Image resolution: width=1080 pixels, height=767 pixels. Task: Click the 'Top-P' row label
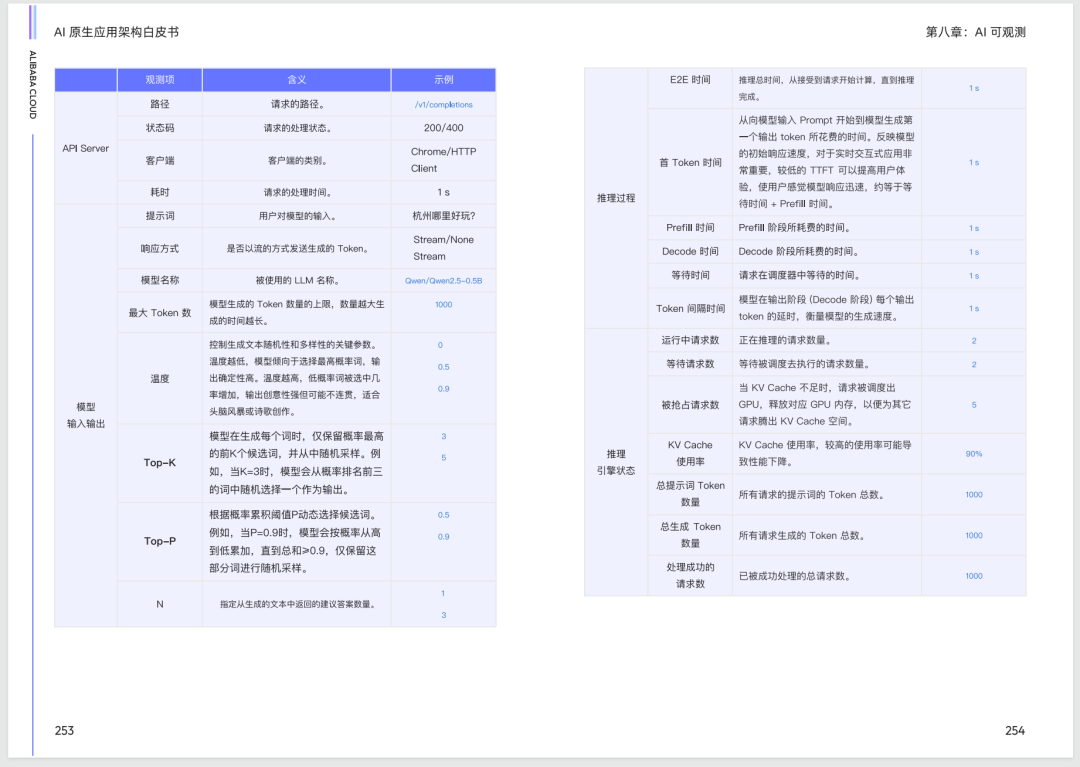[160, 541]
